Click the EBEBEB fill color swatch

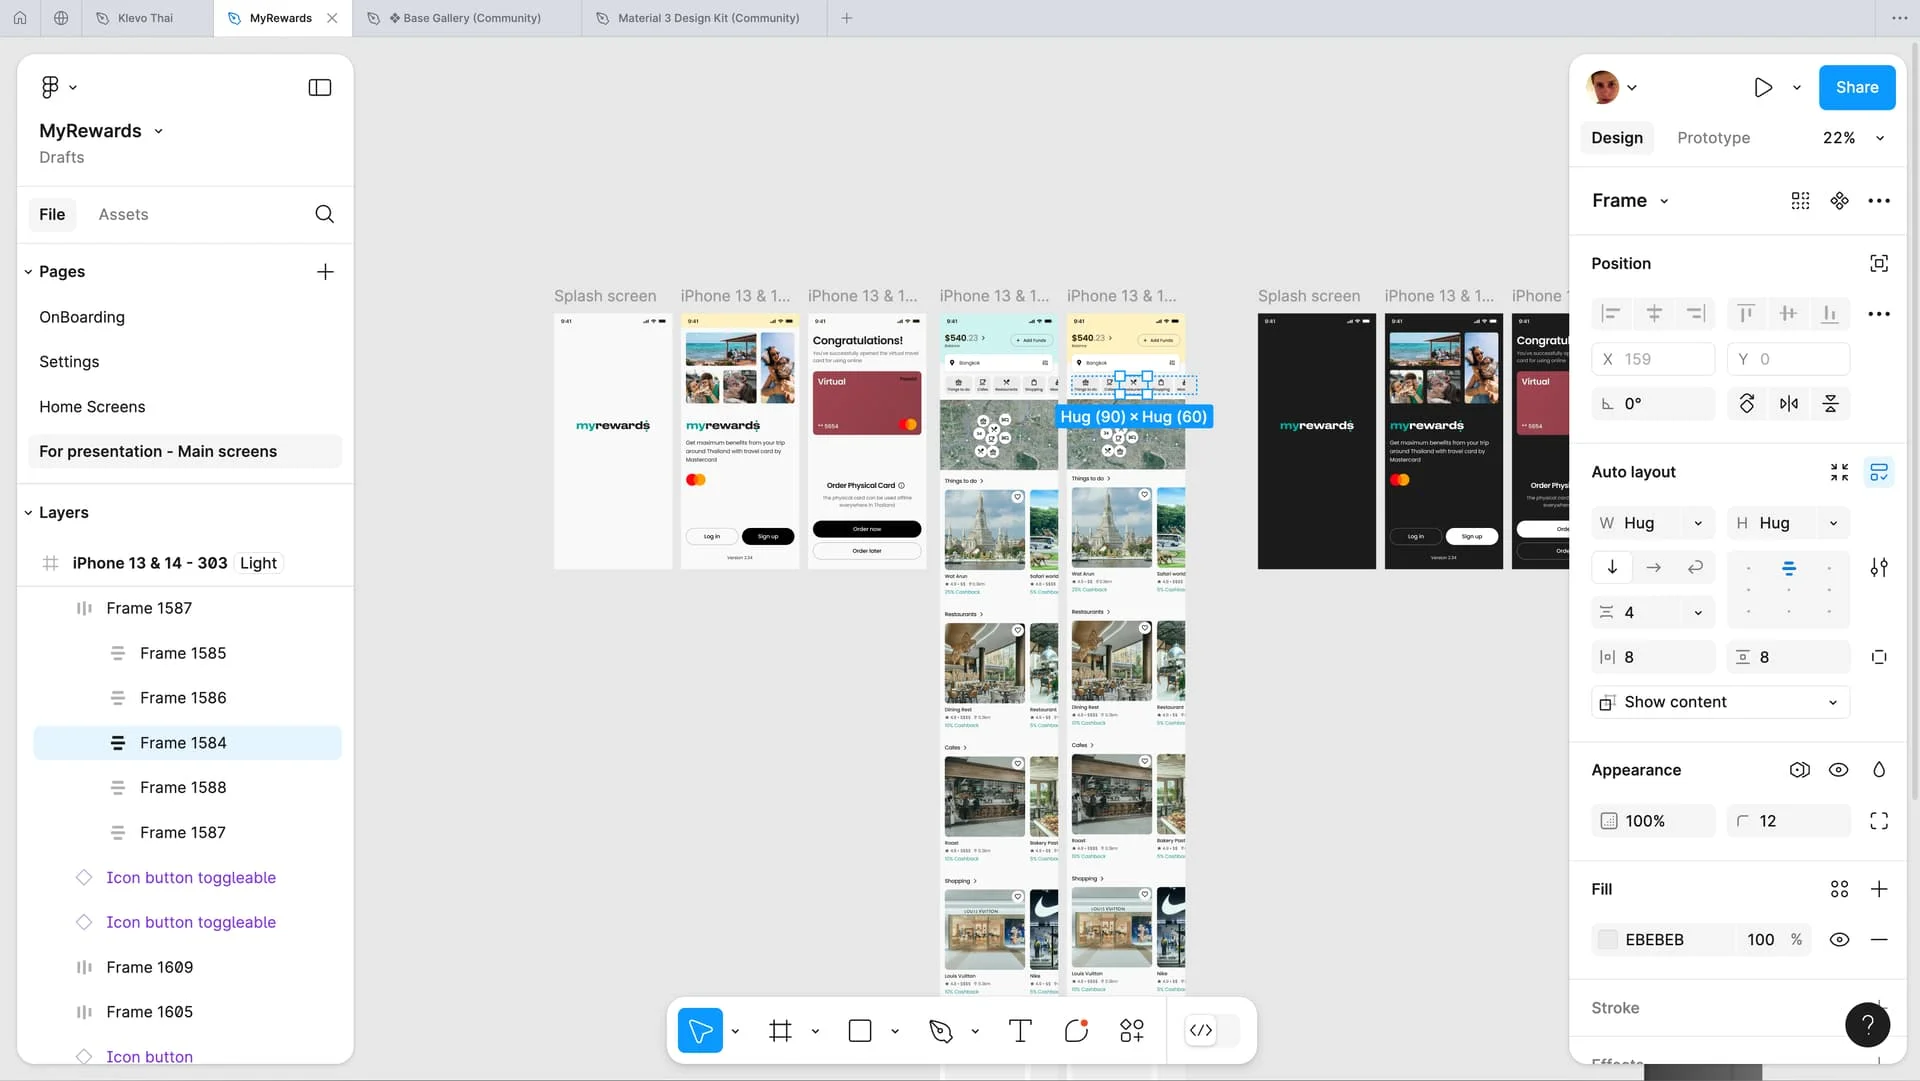(1608, 940)
